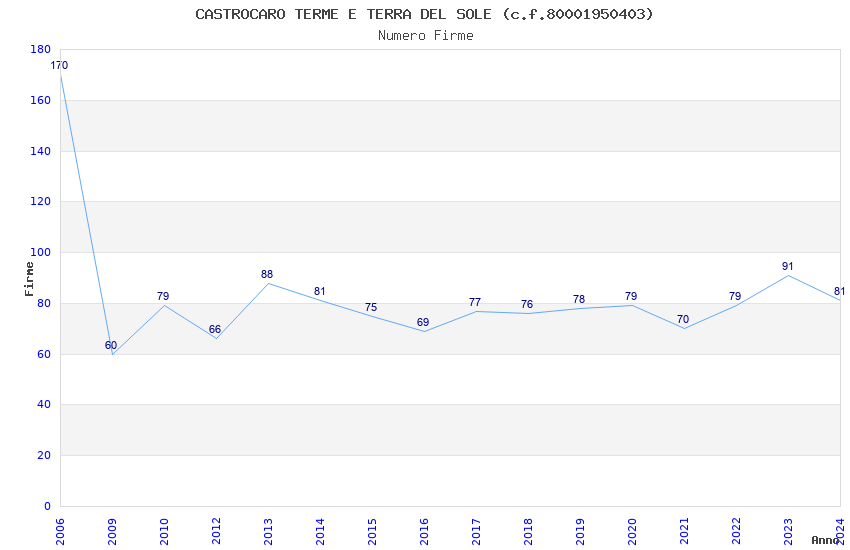Click the data label 60 for 2009
Image resolution: width=850 pixels, height=550 pixels.
(111, 345)
